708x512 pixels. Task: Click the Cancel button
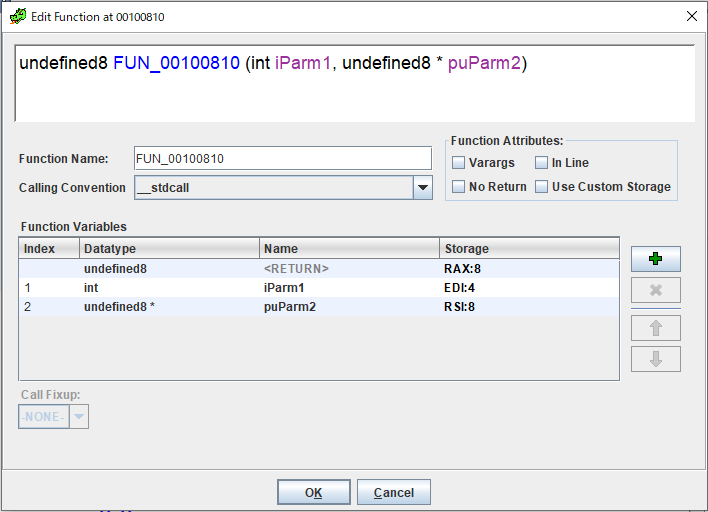tap(394, 492)
